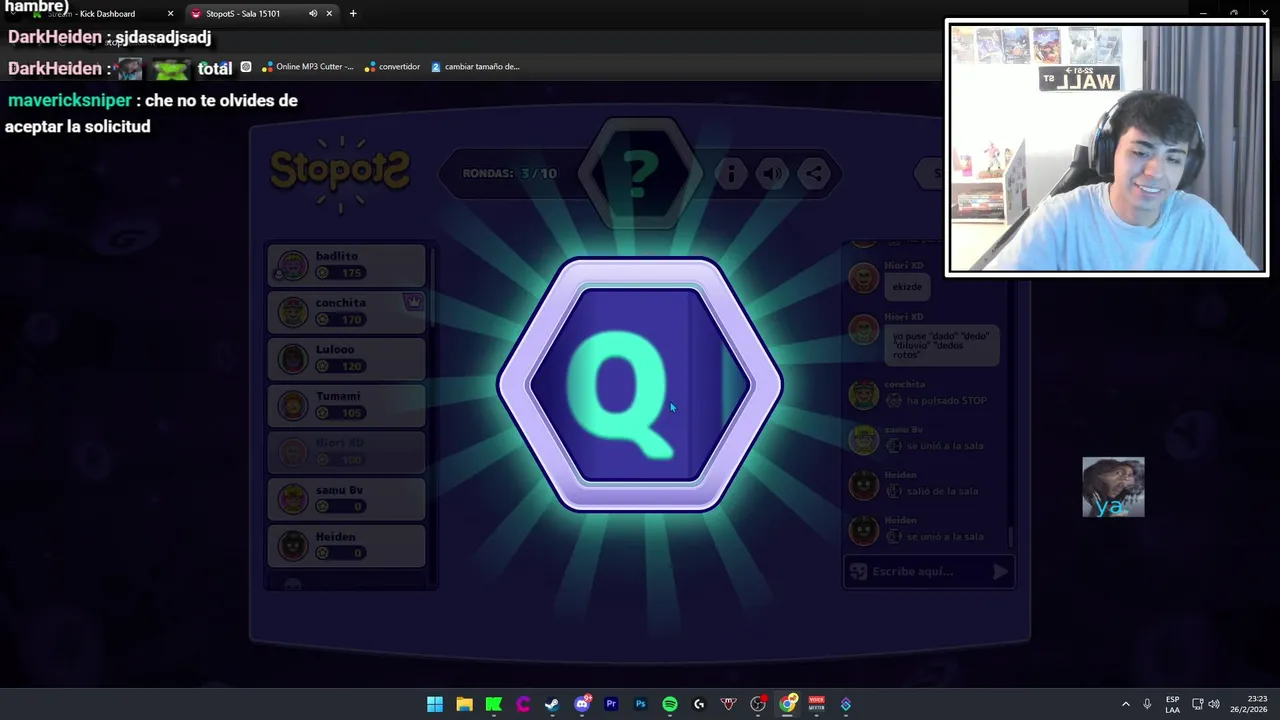This screenshot has height=720, width=1280.
Task: Open Discord from the taskbar
Action: [x=582, y=704]
